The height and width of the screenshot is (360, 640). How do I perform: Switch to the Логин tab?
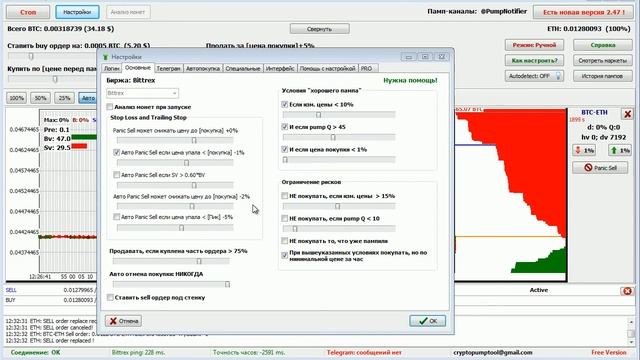[111, 69]
